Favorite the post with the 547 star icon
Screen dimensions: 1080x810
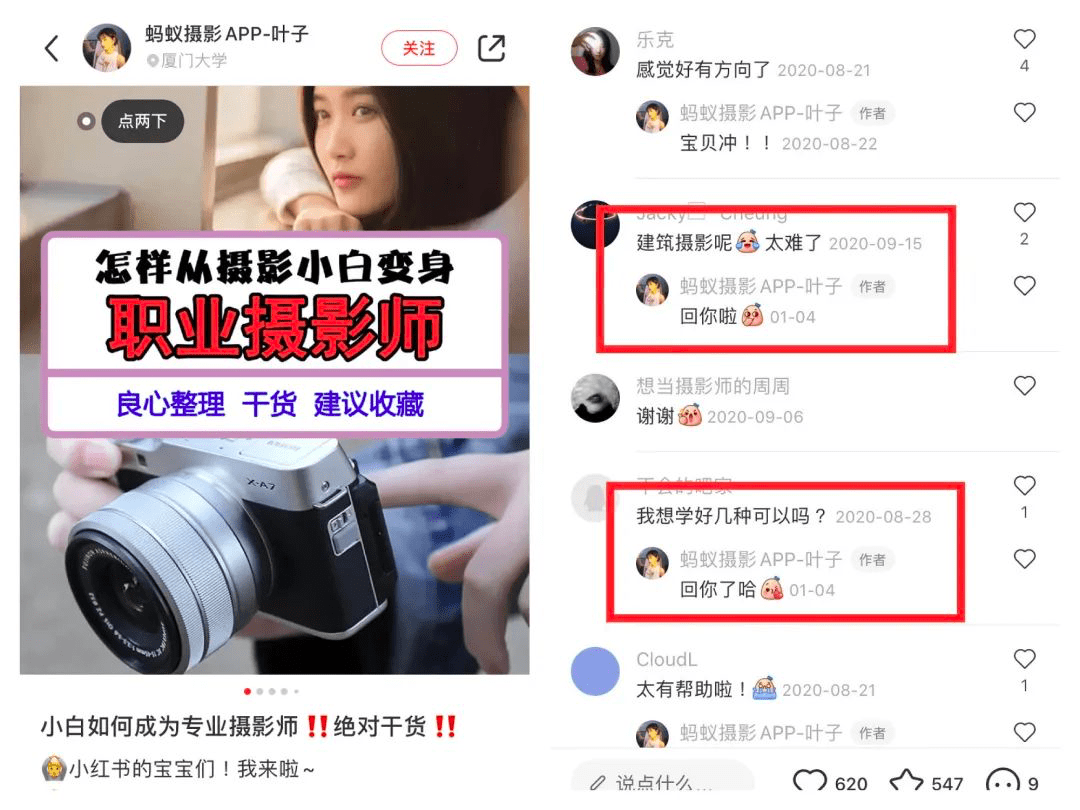tap(906, 781)
